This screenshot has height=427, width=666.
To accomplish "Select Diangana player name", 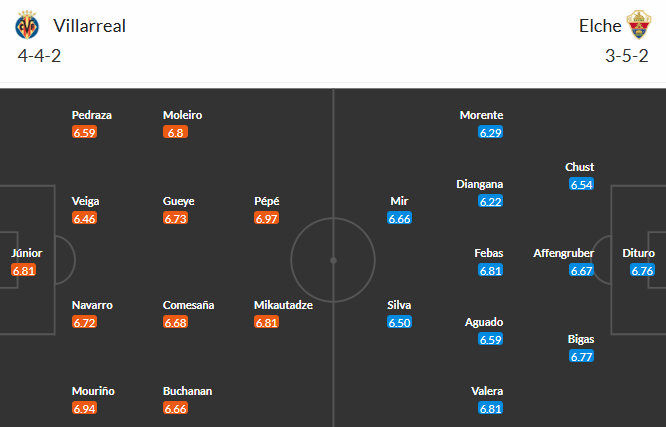I will (x=481, y=184).
